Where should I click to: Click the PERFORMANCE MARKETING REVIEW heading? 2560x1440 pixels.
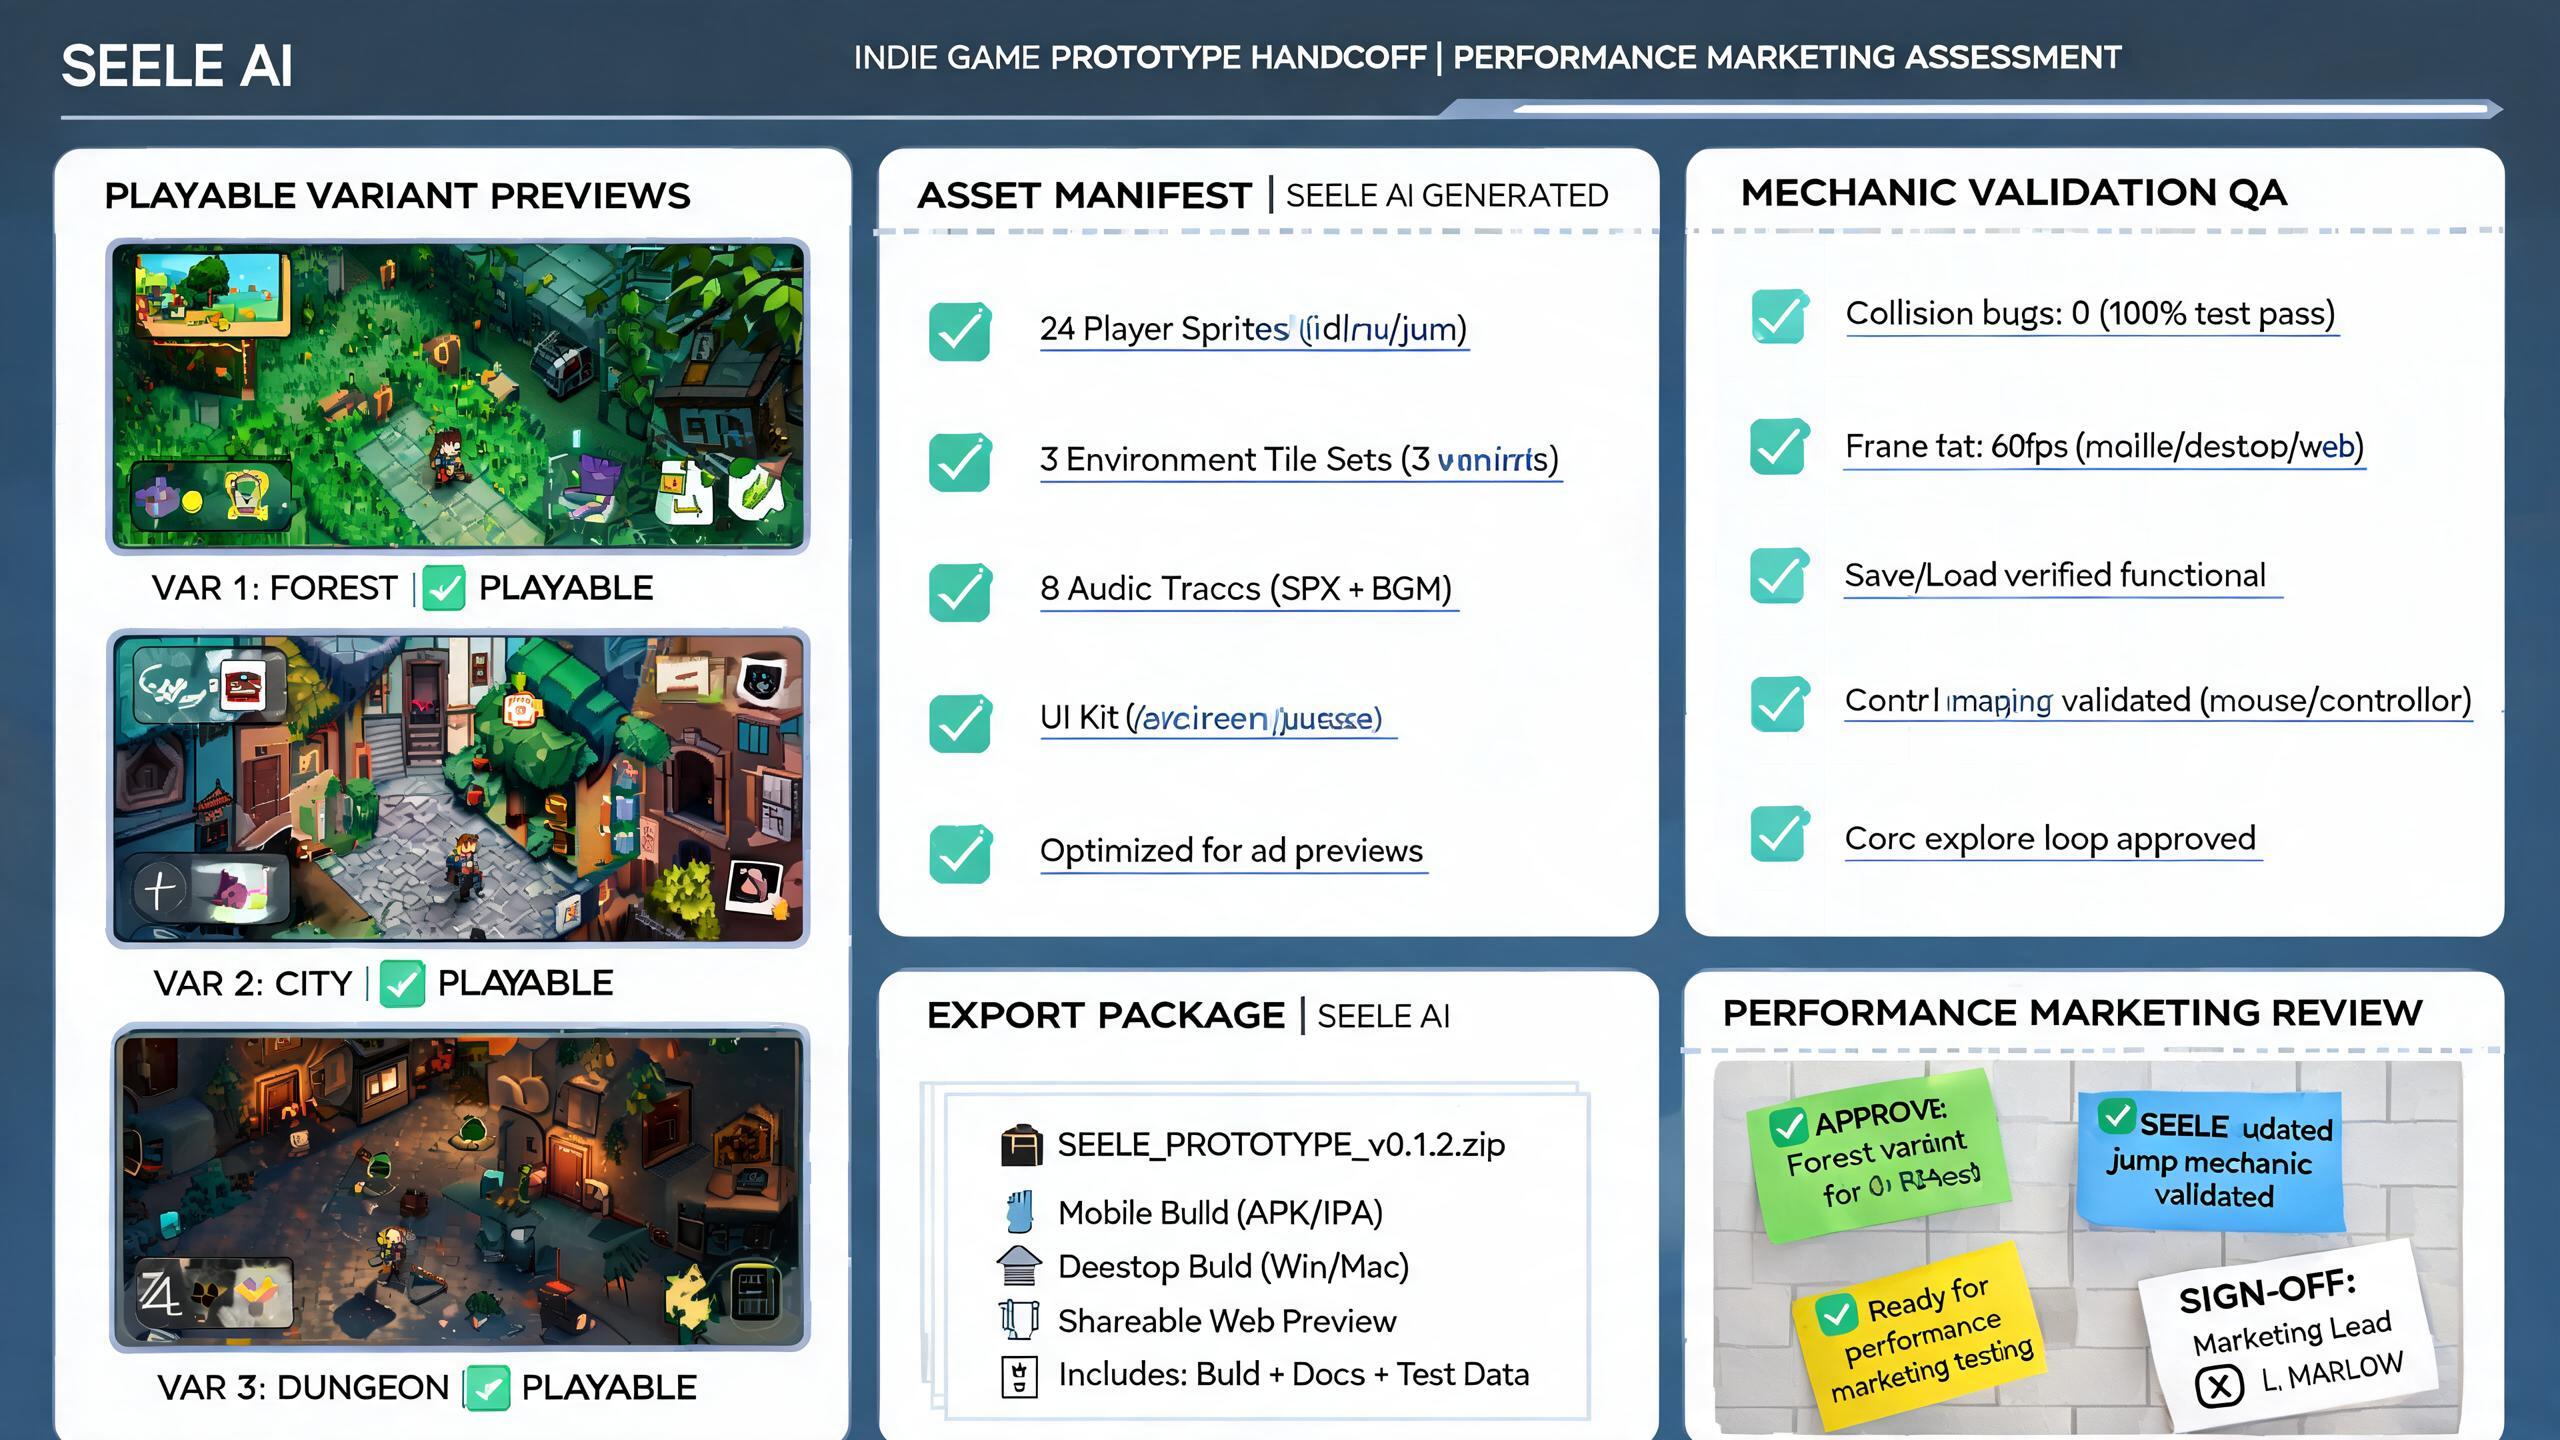click(x=2072, y=1012)
